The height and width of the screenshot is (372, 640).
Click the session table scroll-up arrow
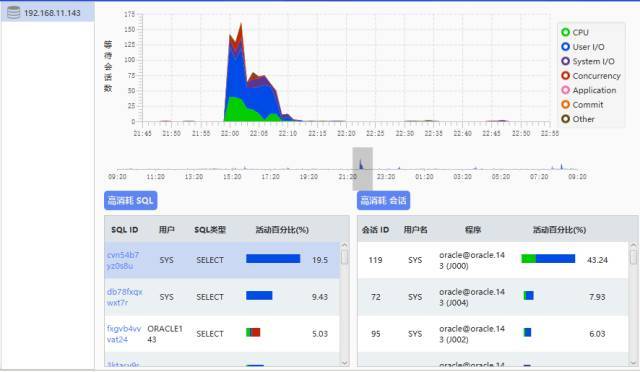633,245
